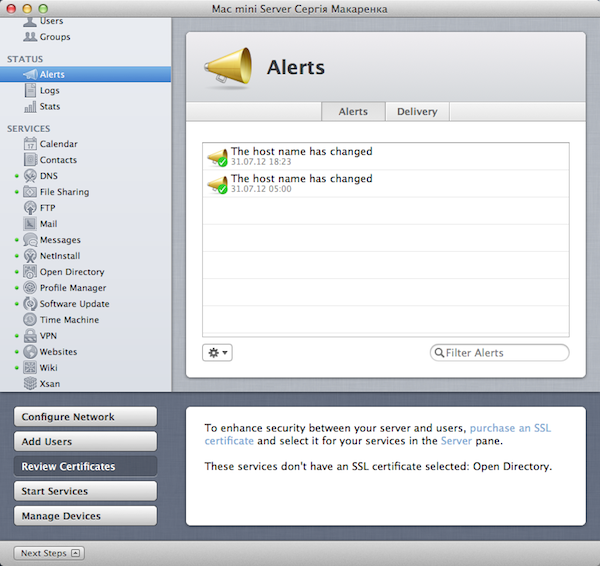The image size is (600, 566).
Task: Click the NetInstall text label
Action: point(60,256)
